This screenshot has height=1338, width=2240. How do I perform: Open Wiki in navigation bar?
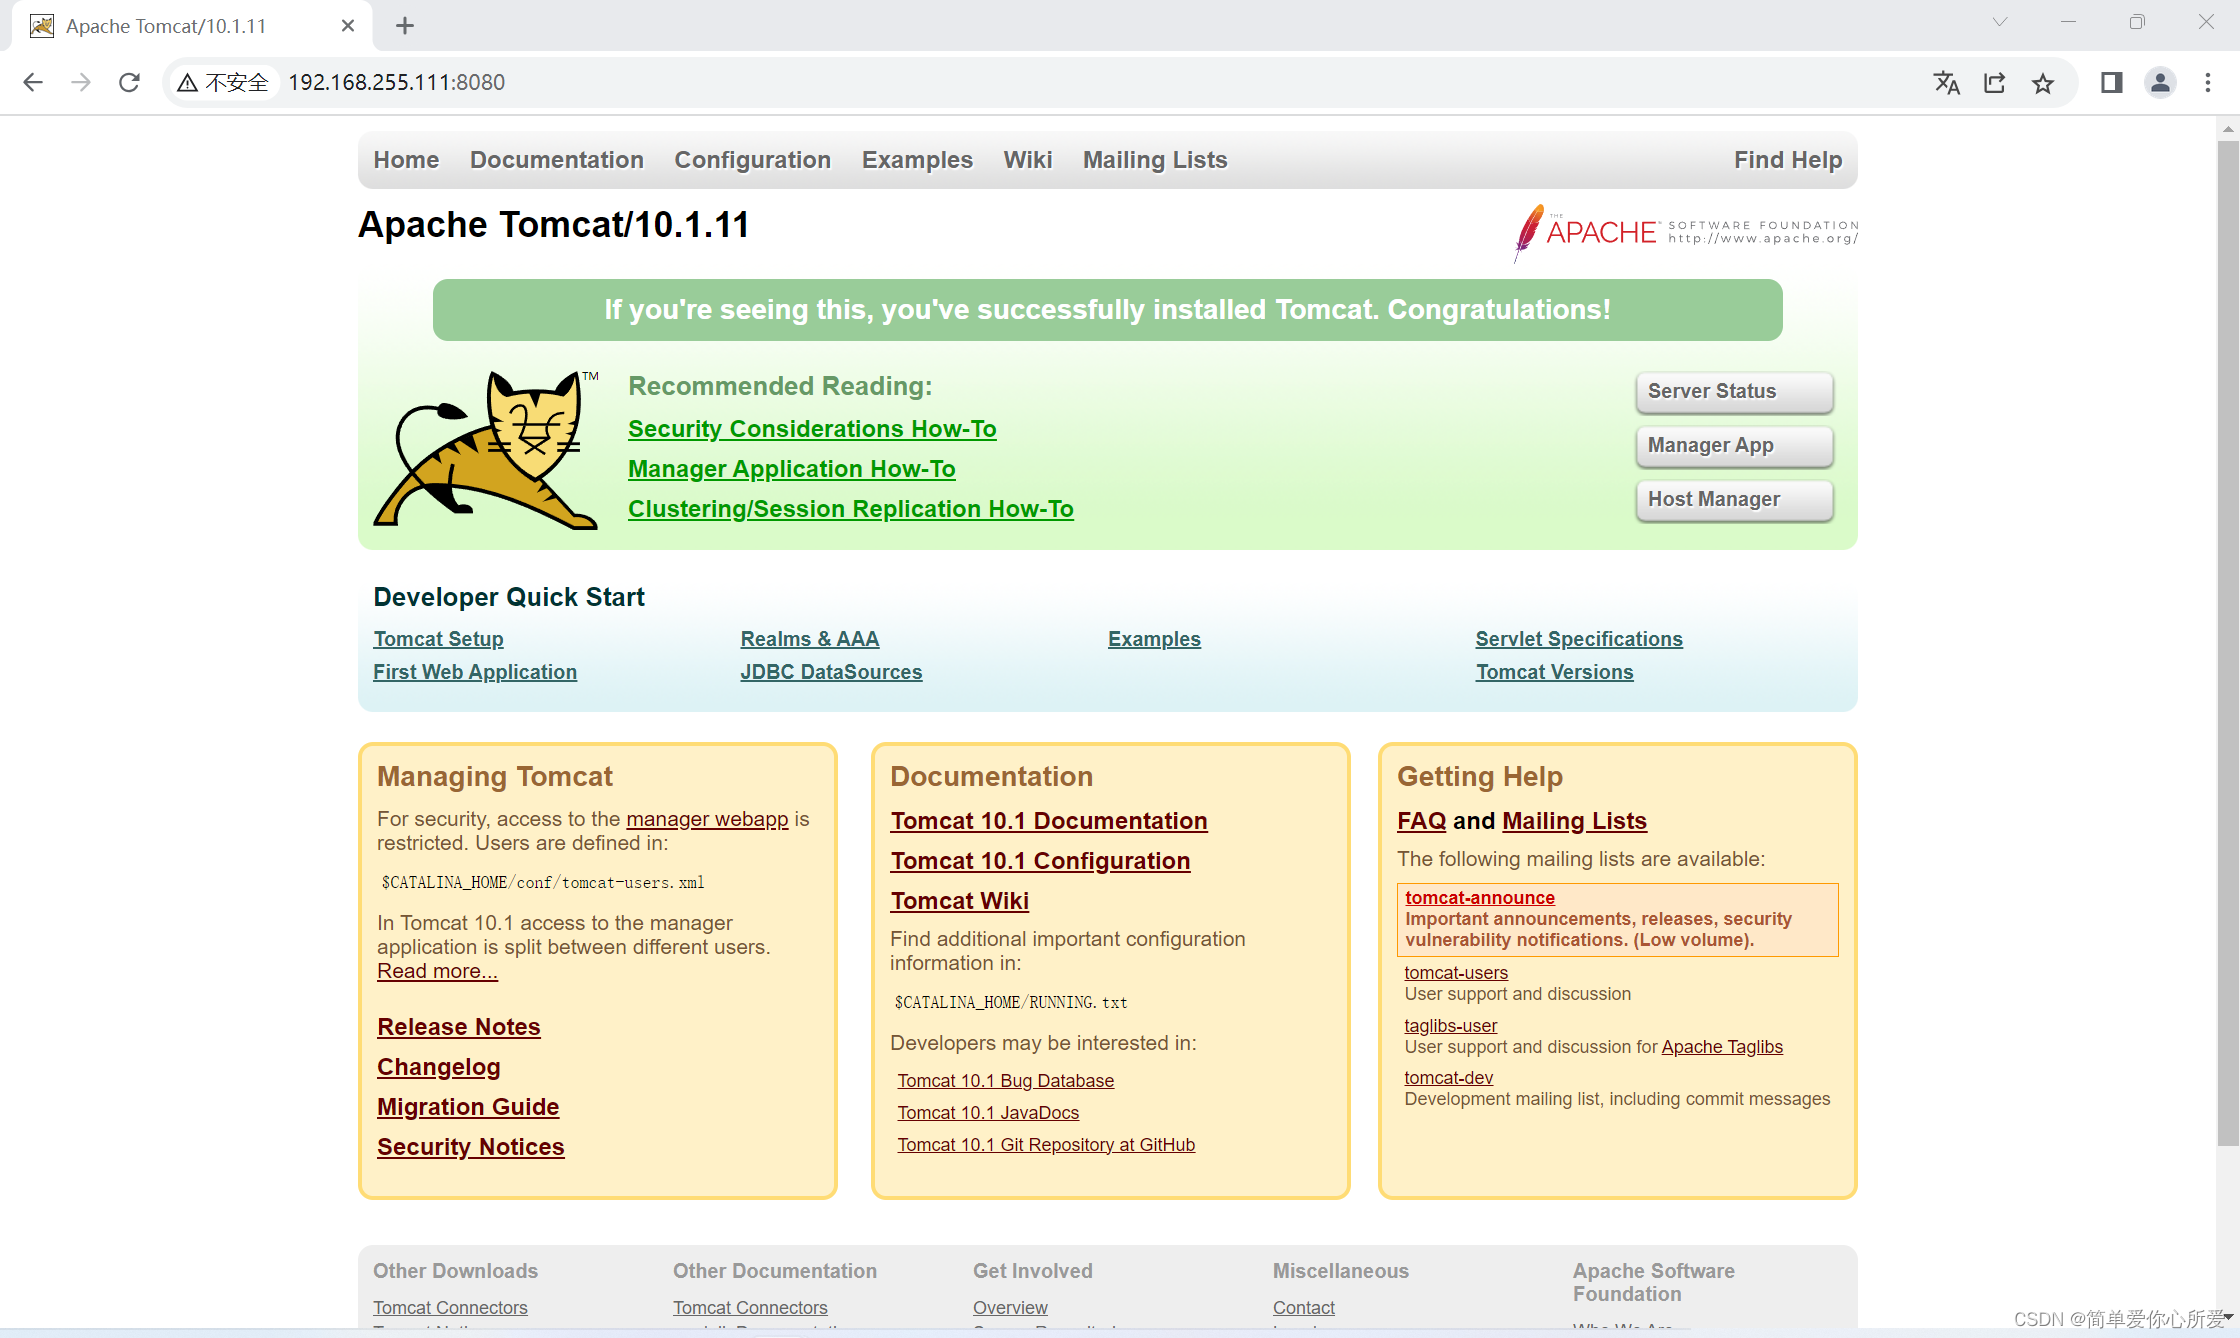tap(1028, 160)
